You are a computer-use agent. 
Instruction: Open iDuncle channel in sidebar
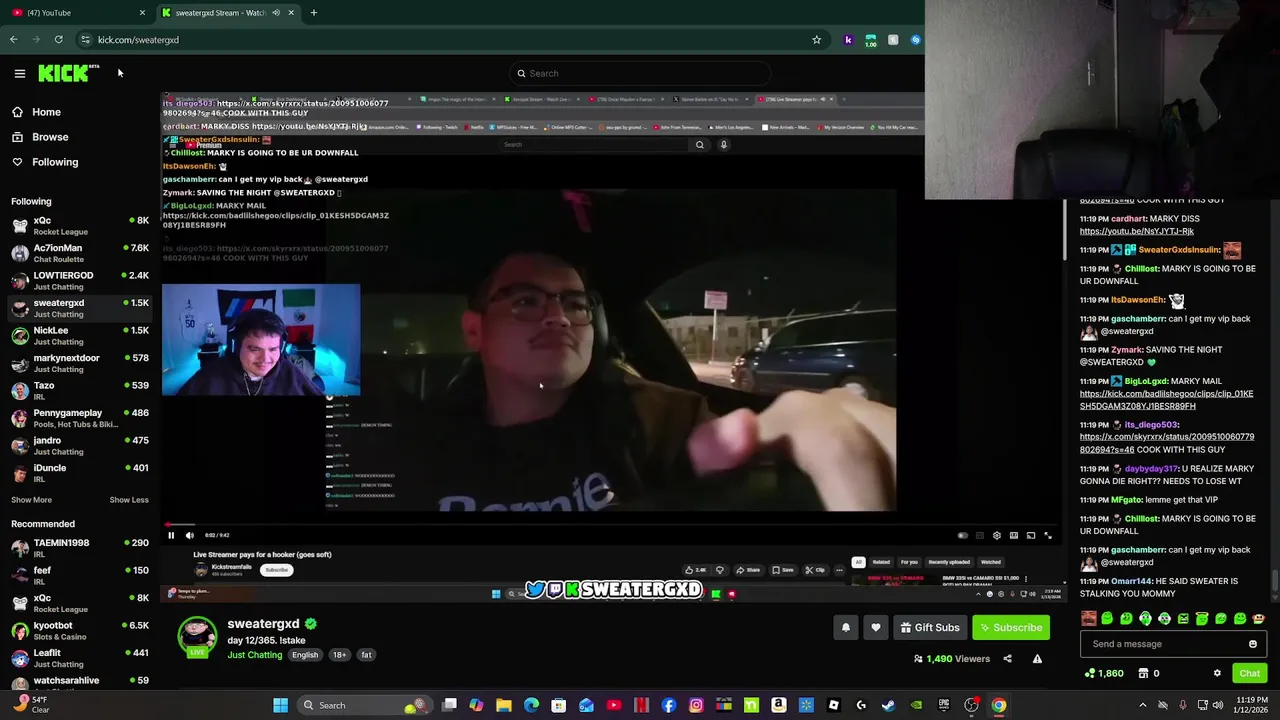coord(80,473)
